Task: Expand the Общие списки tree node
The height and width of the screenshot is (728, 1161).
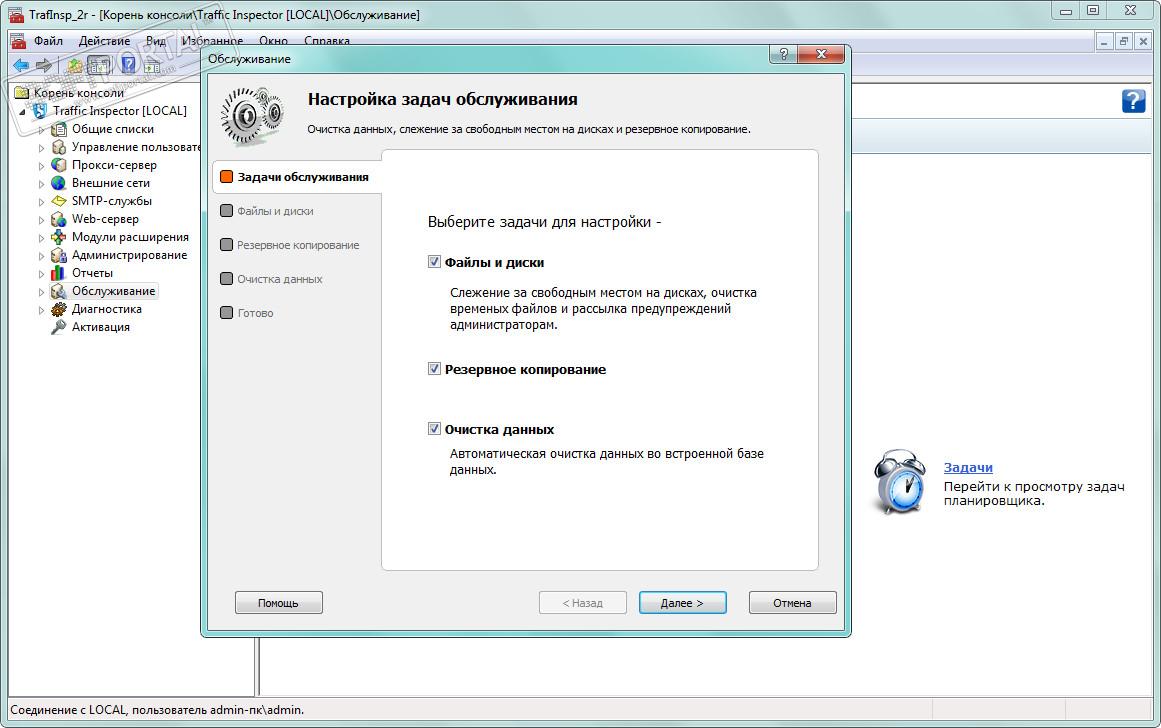Action: point(41,130)
